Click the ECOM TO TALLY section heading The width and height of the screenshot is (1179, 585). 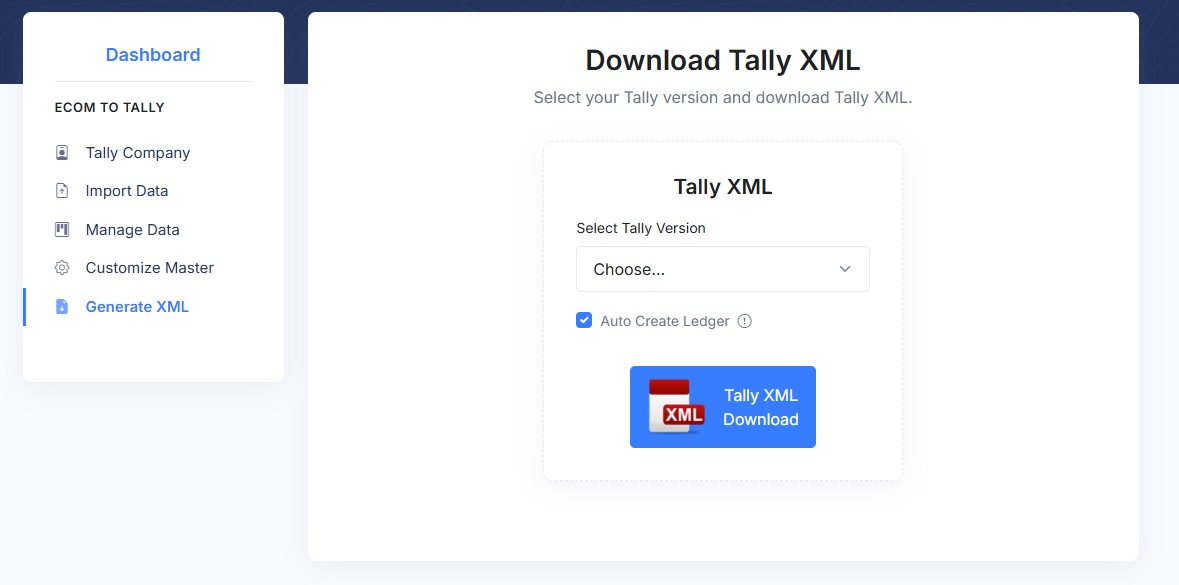click(110, 108)
